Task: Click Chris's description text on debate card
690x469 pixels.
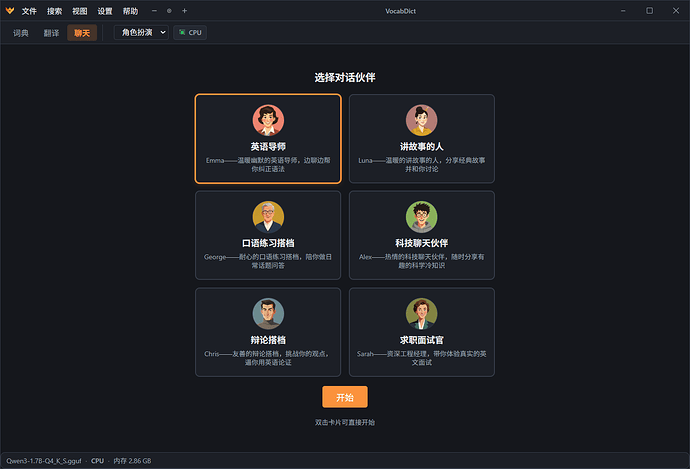Action: pos(268,358)
